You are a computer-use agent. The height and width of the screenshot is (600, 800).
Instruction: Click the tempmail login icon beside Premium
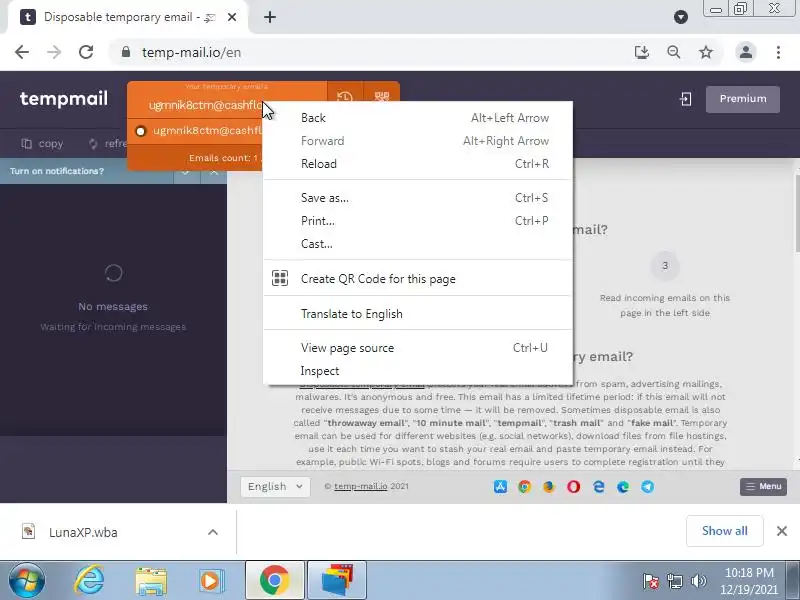[686, 99]
